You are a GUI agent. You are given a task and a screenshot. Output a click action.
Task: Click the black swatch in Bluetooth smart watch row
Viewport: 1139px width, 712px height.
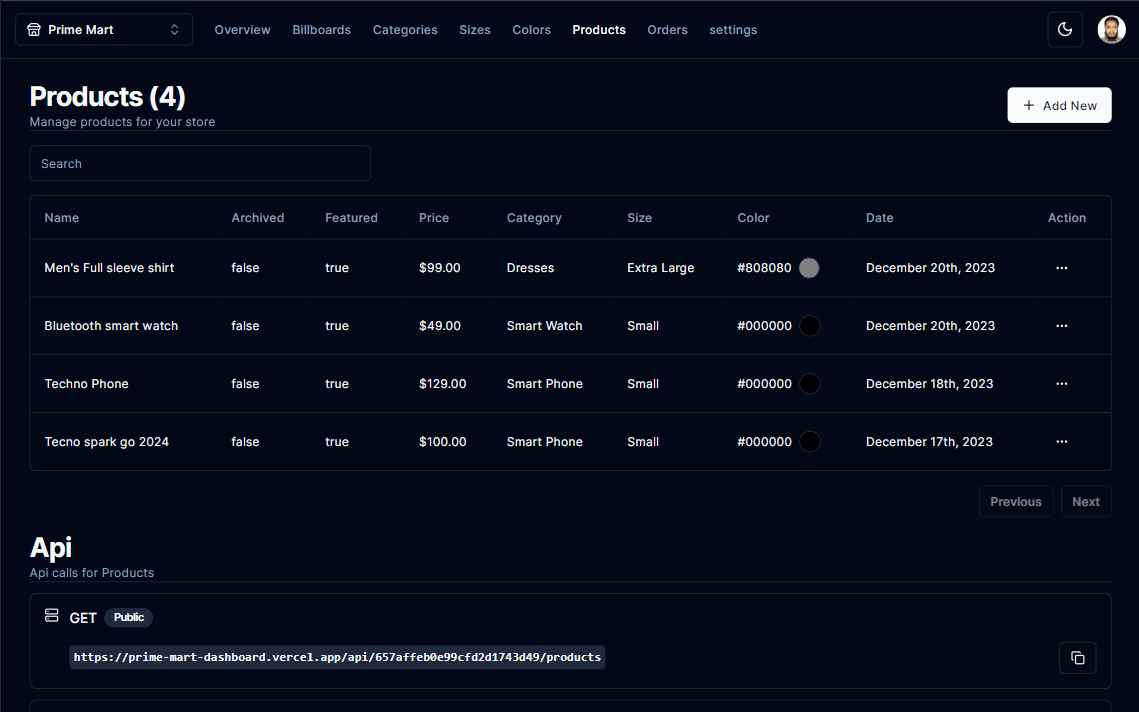[x=809, y=326]
